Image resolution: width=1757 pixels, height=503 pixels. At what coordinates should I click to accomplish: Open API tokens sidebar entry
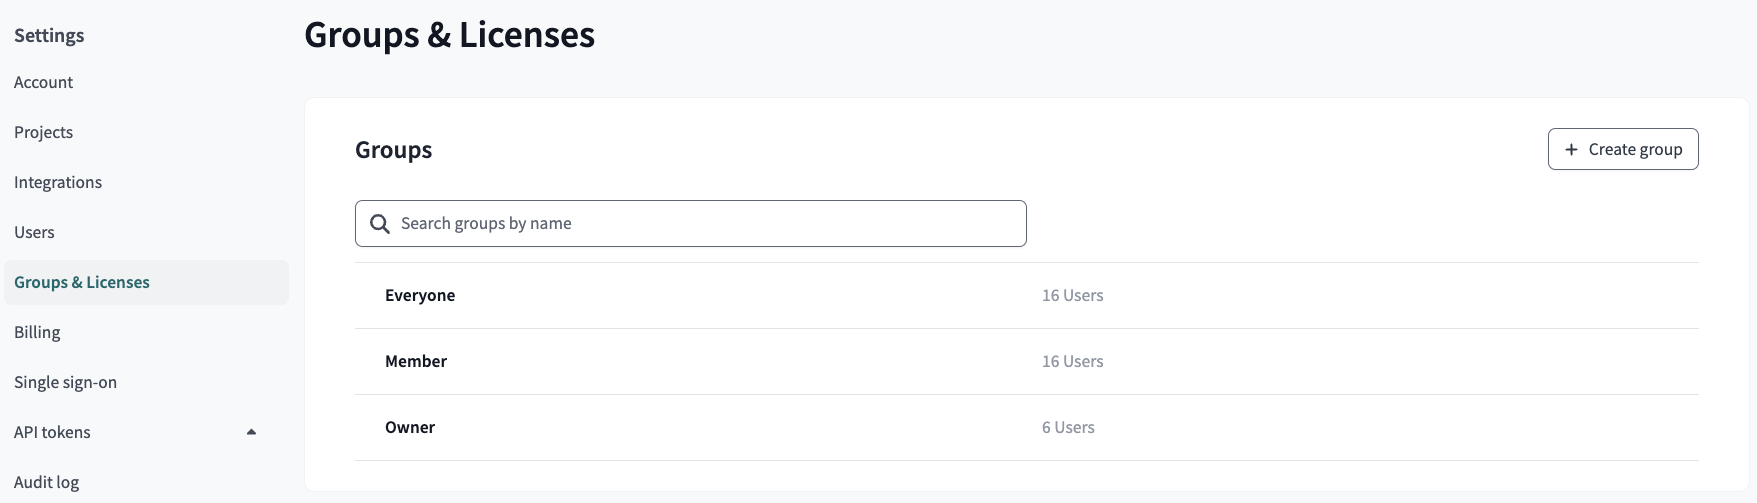click(x=53, y=432)
